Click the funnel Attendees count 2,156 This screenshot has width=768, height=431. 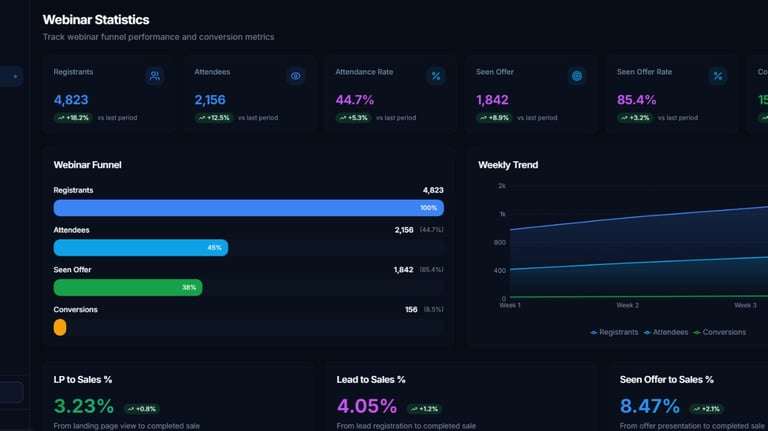[404, 230]
